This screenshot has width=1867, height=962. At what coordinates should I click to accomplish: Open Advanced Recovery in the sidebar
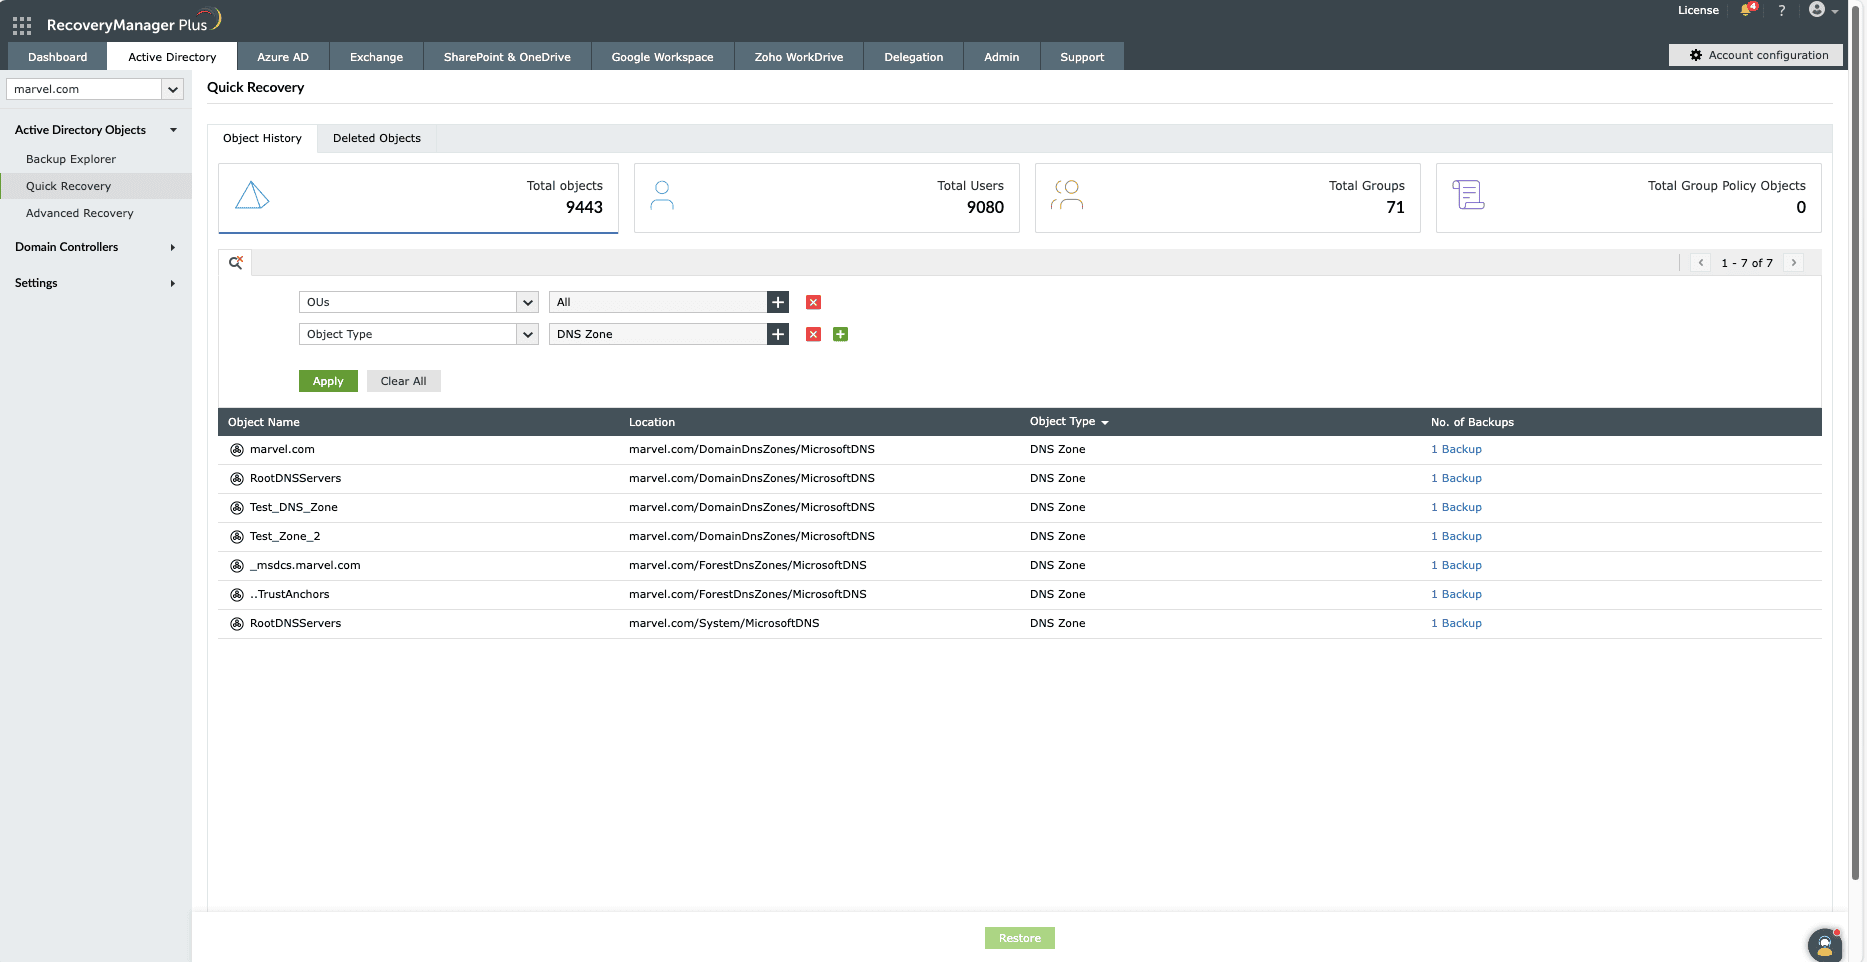(80, 213)
